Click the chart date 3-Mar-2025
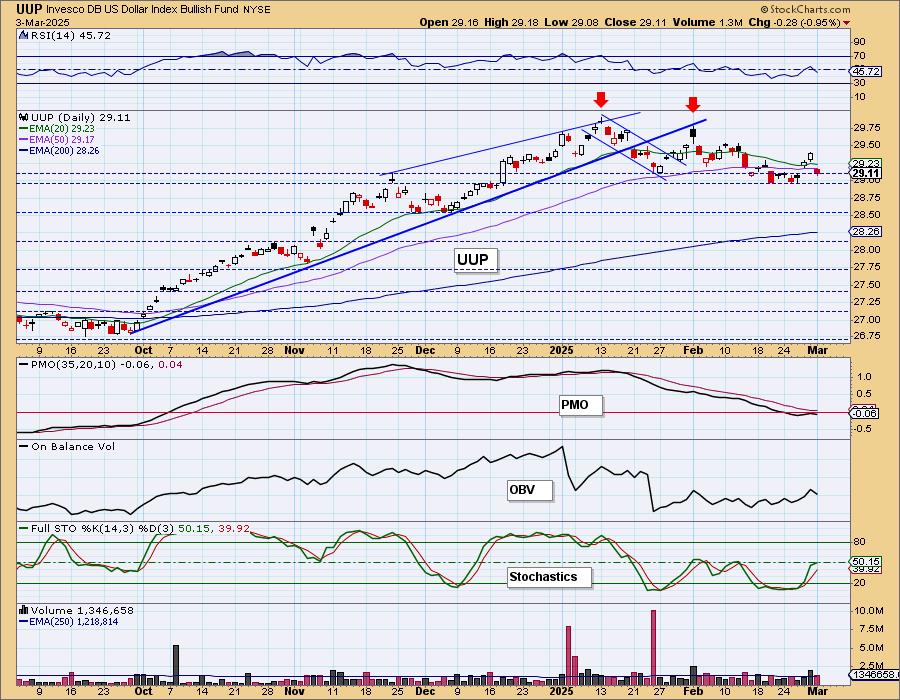The width and height of the screenshot is (900, 700). coord(42,23)
